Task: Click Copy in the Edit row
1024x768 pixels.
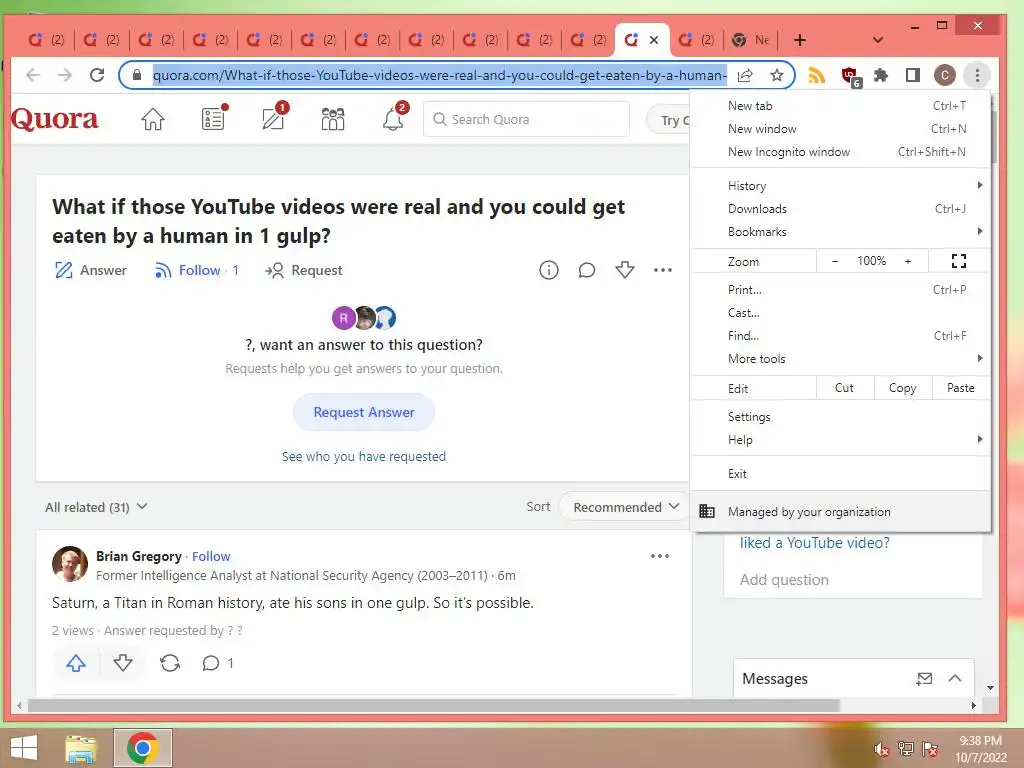Action: pos(903,388)
